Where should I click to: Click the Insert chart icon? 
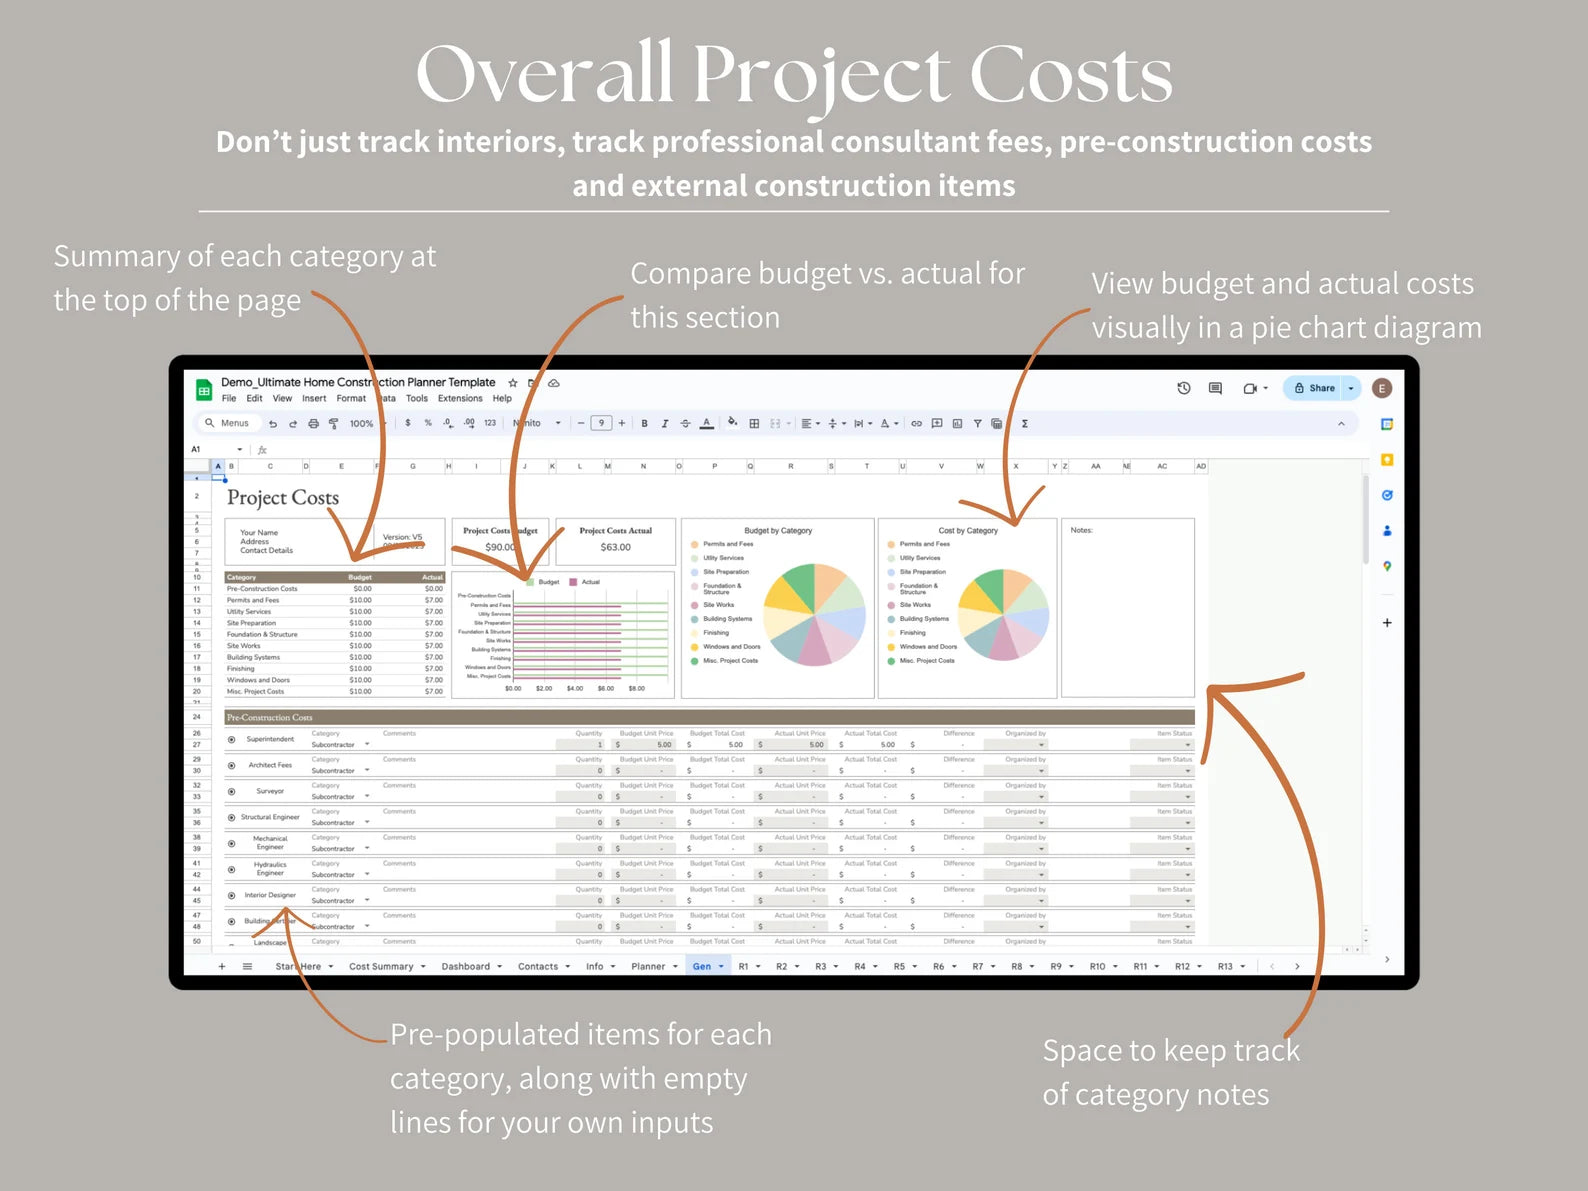pos(957,424)
